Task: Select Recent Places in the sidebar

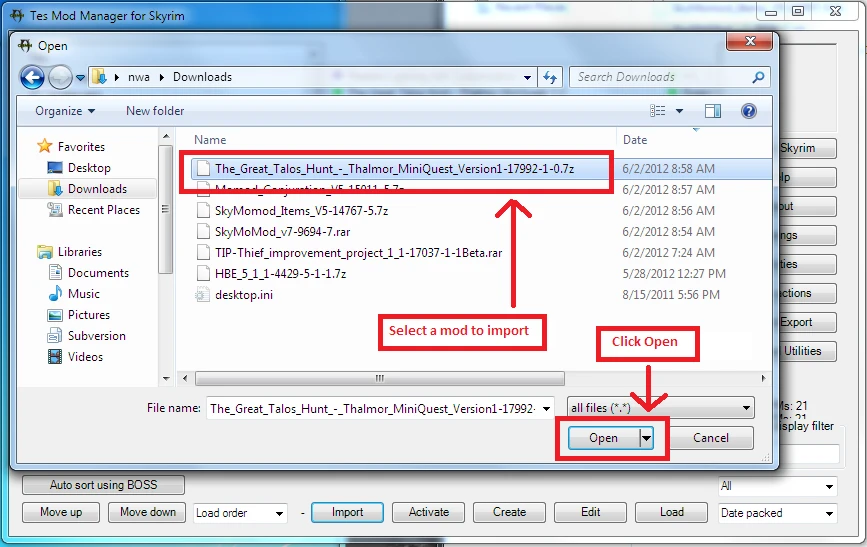Action: point(103,210)
